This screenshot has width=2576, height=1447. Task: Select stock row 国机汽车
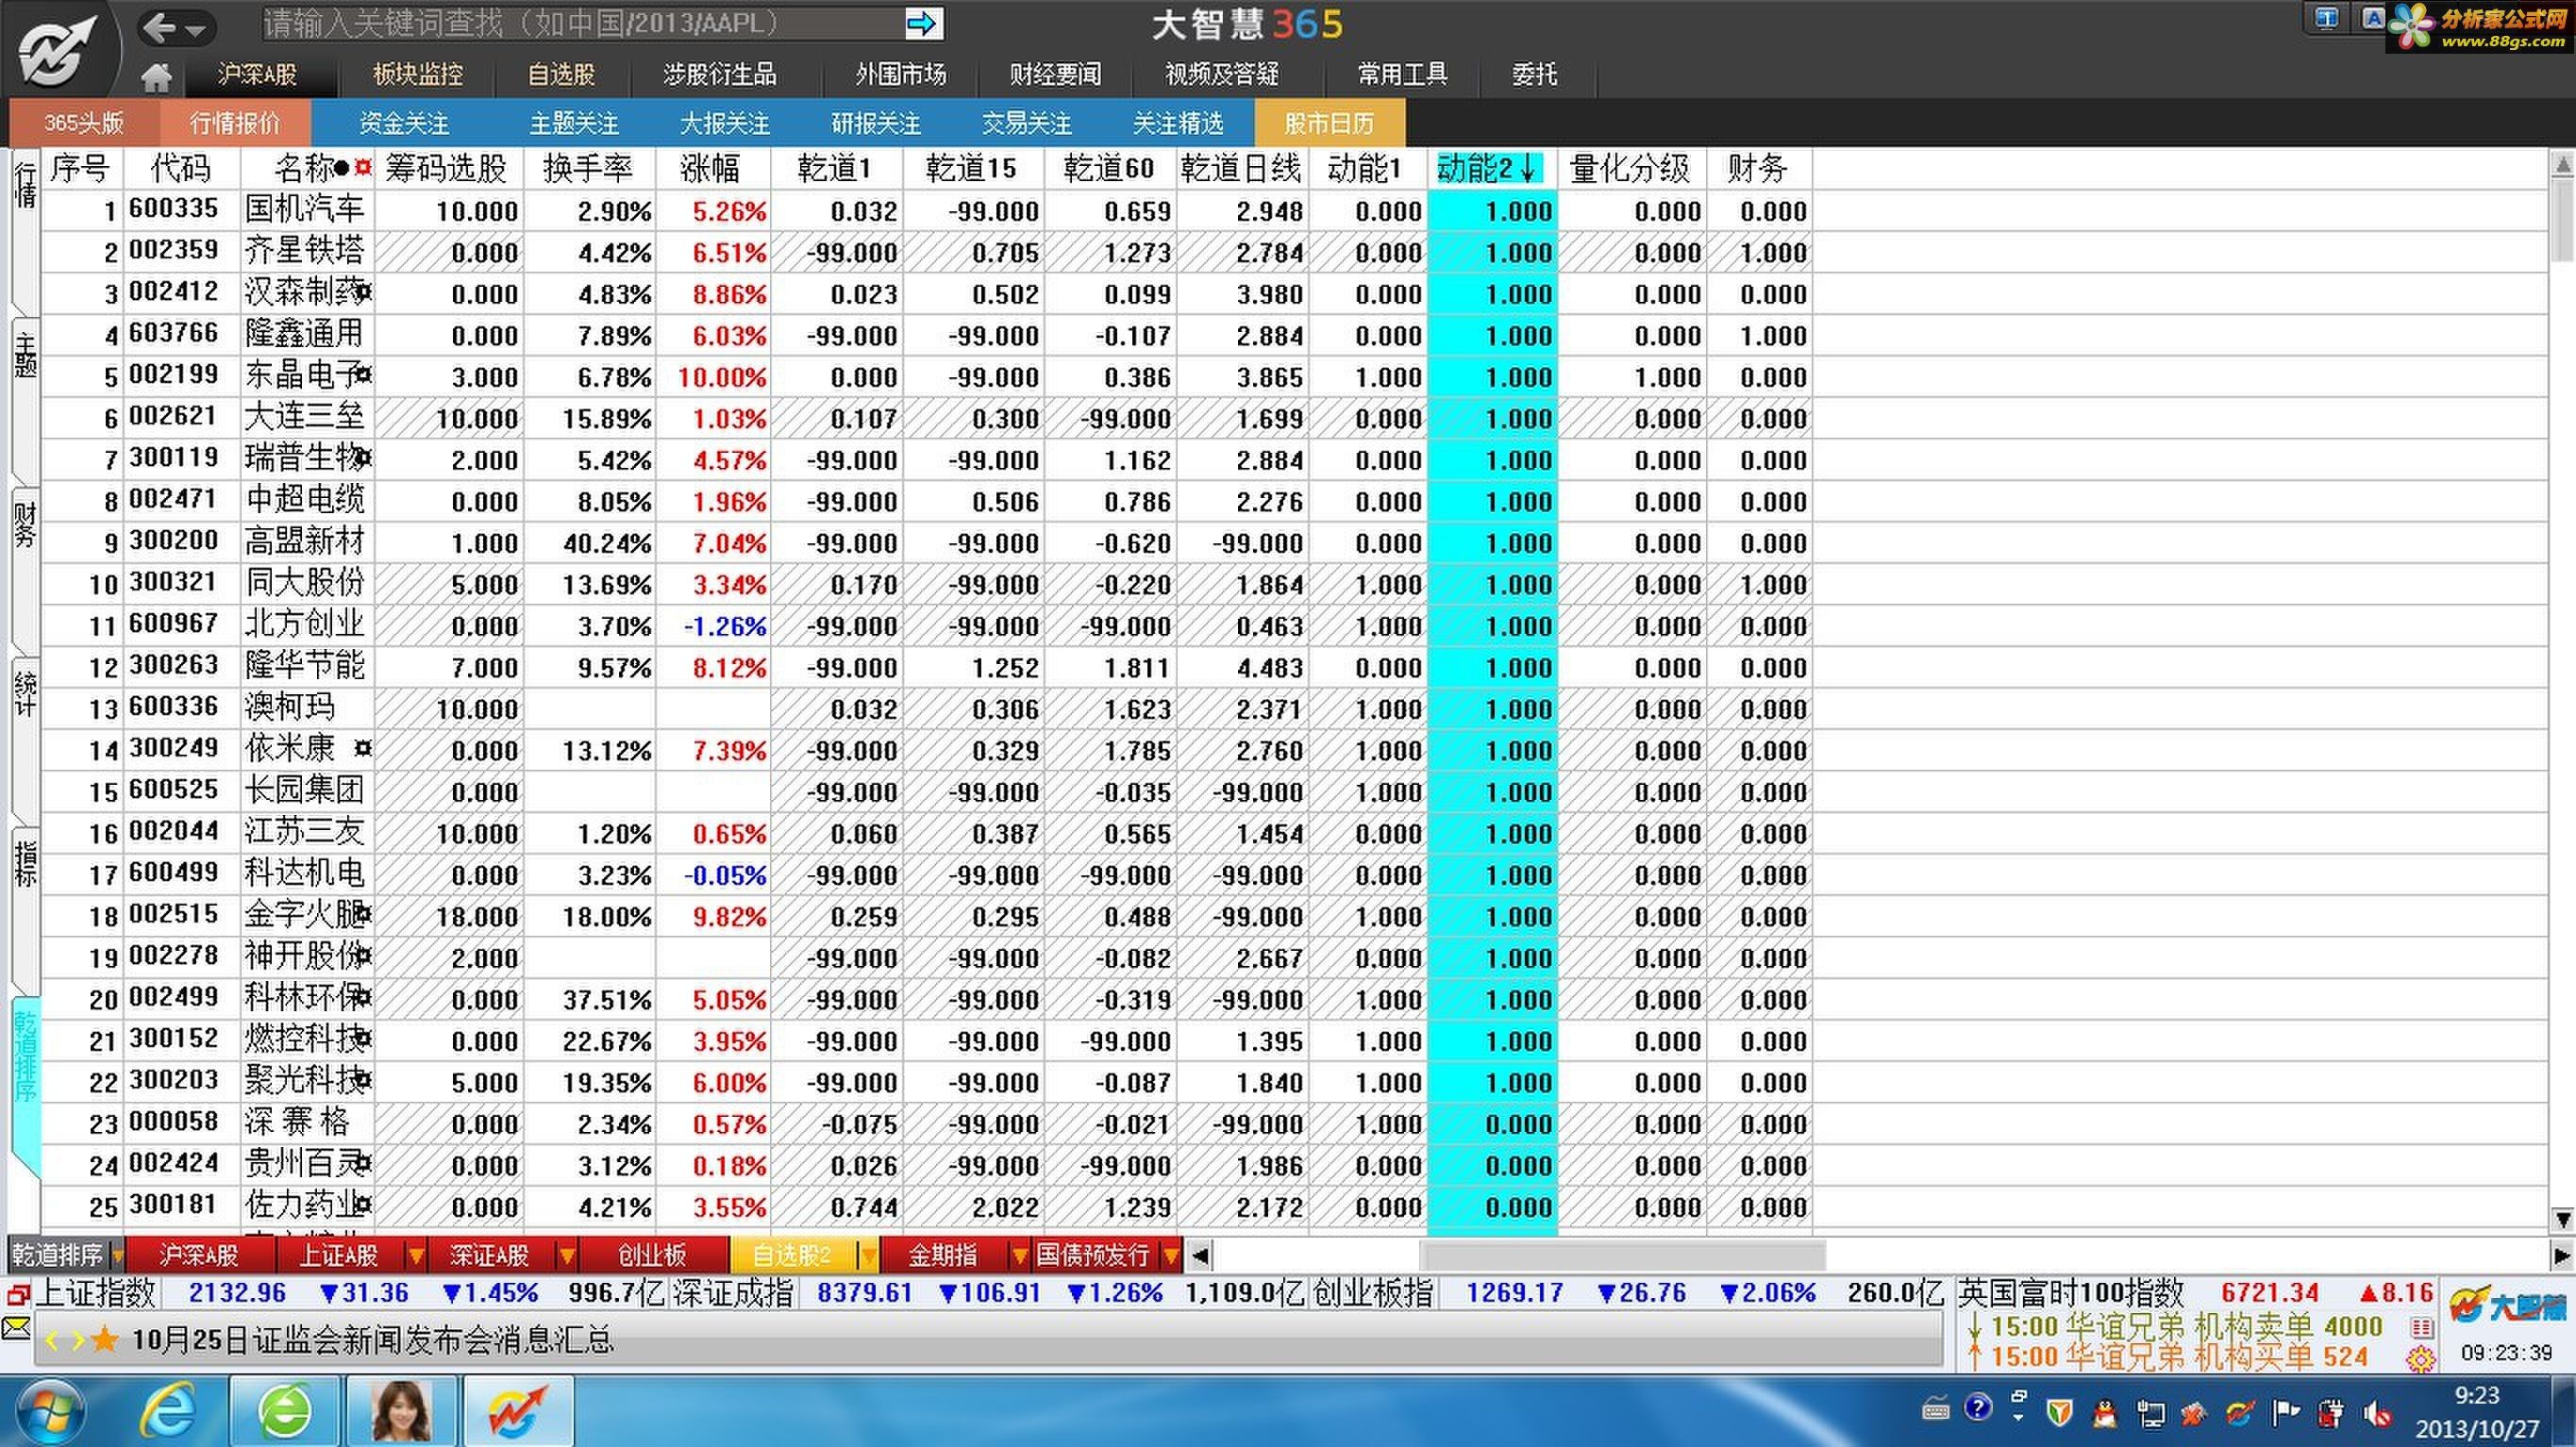[926, 211]
